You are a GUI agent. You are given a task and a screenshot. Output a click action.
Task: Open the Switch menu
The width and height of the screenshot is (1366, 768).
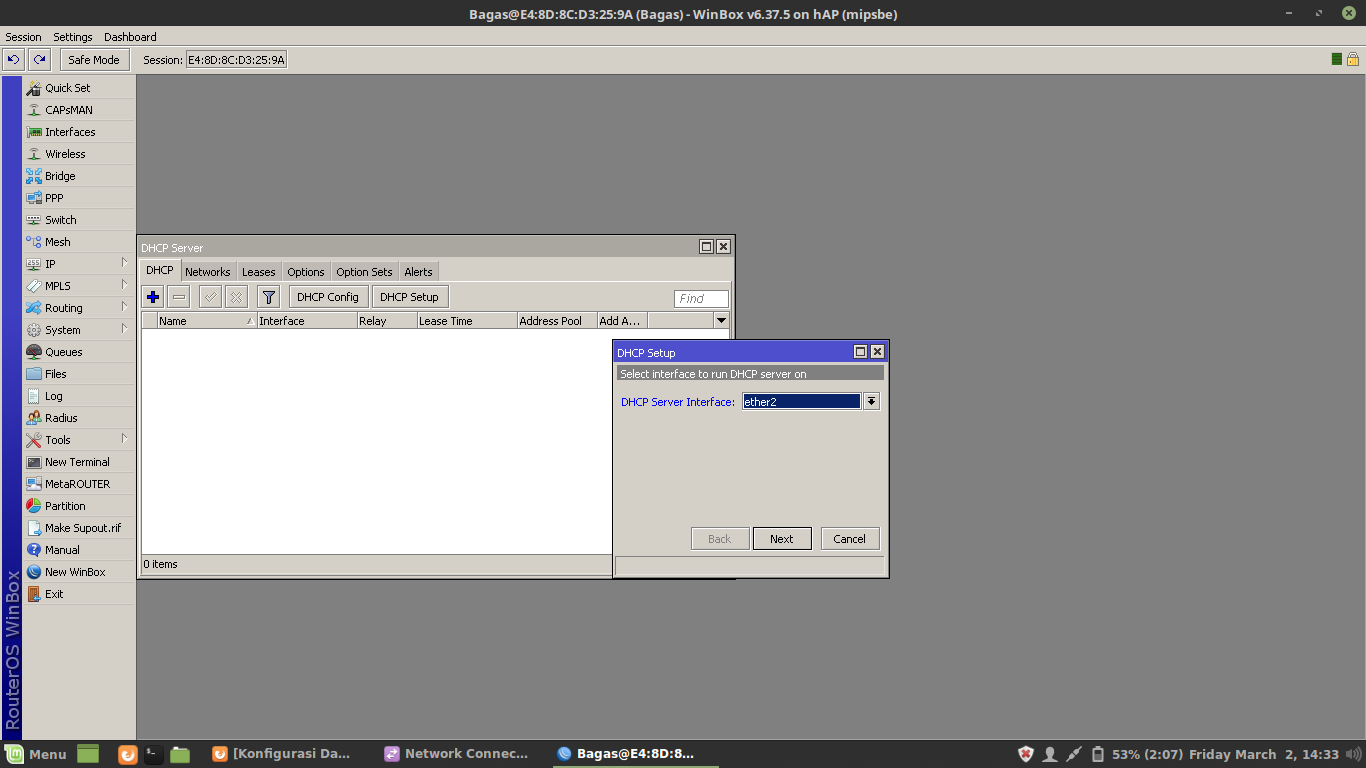click(x=79, y=220)
